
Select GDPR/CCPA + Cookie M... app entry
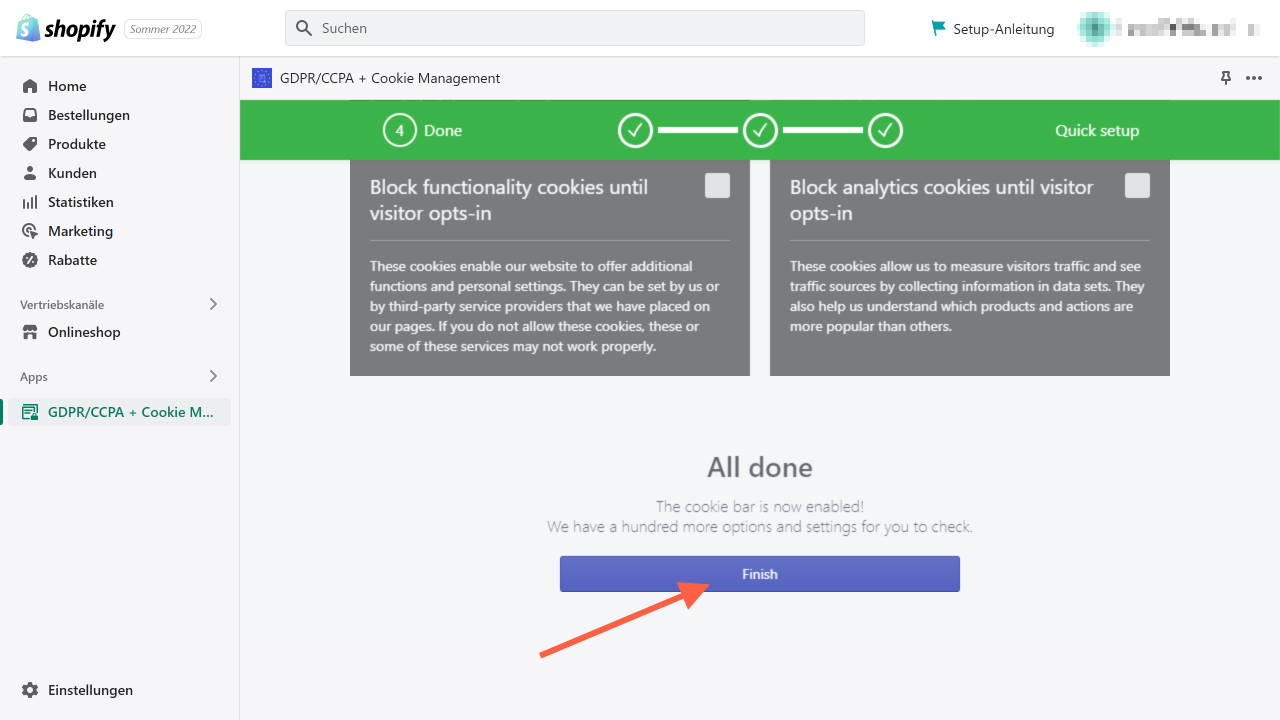point(119,412)
